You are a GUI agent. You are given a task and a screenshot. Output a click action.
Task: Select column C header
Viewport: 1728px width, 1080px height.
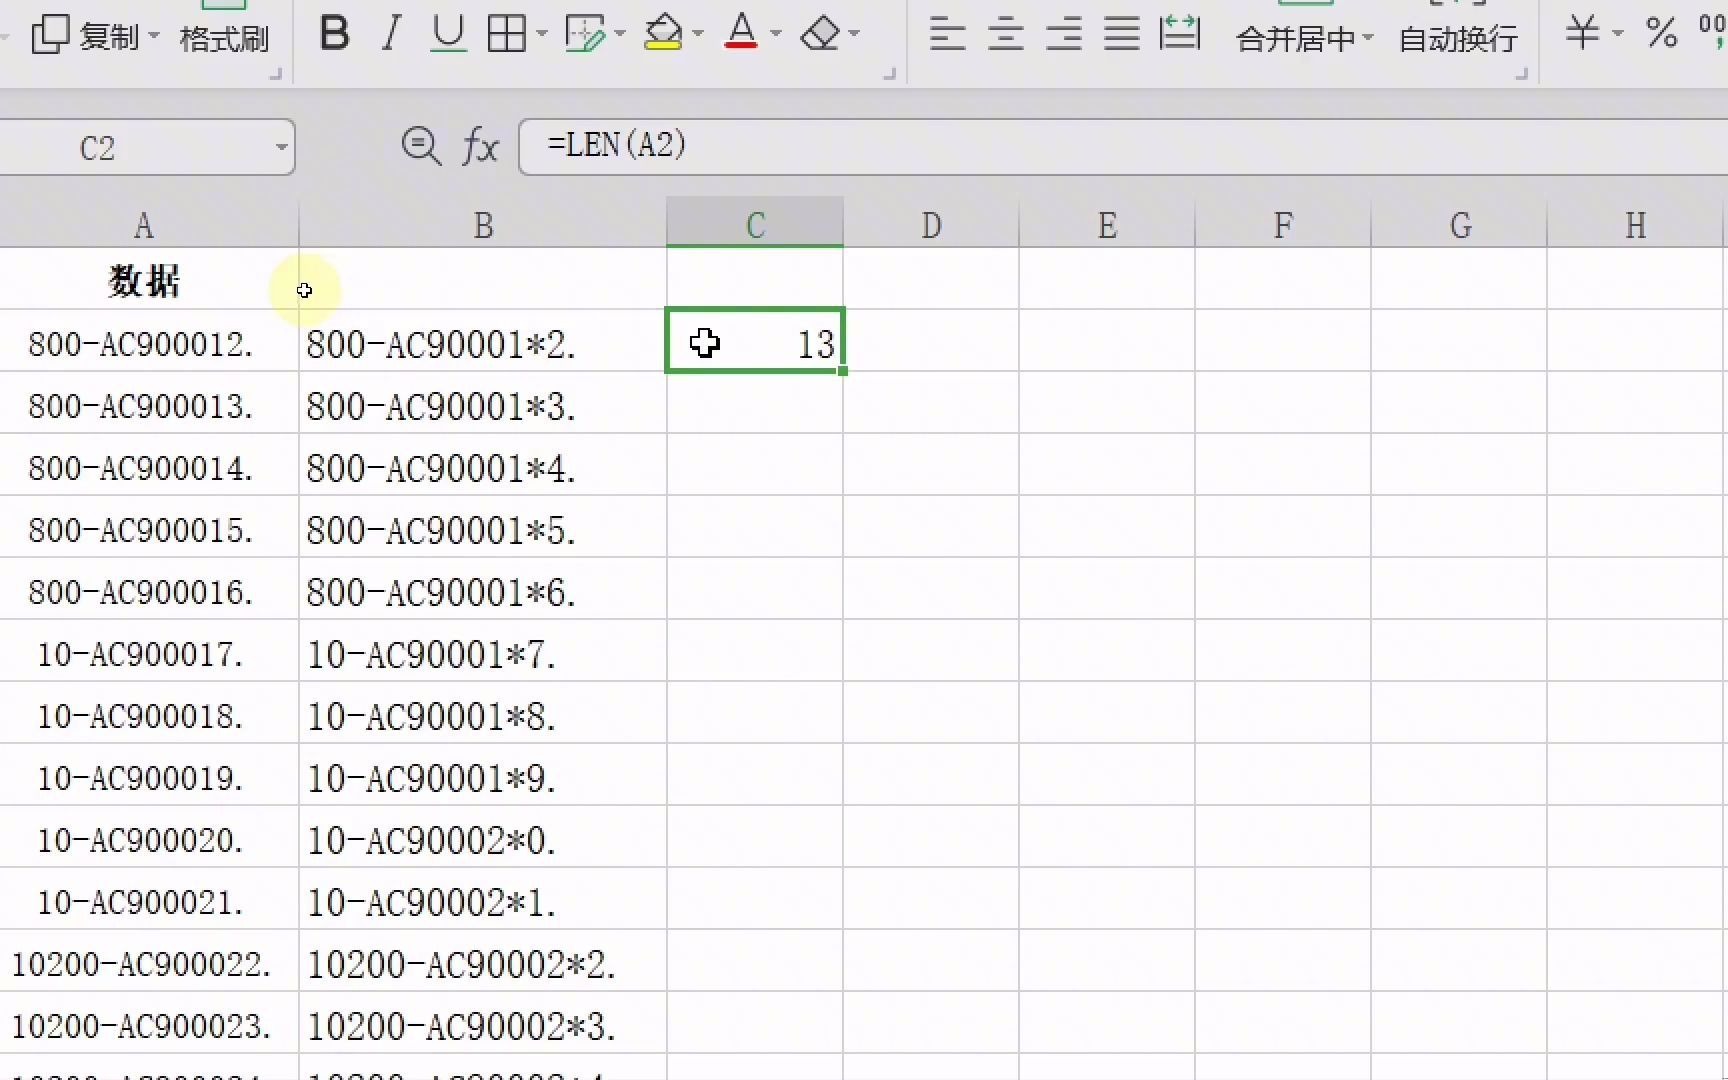click(755, 226)
